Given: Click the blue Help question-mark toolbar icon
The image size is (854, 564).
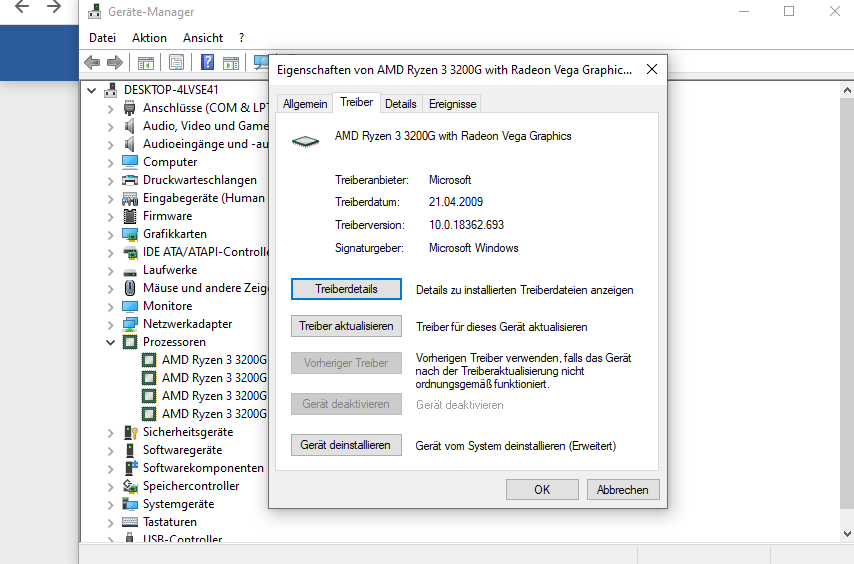Looking at the screenshot, I should pyautogui.click(x=208, y=62).
